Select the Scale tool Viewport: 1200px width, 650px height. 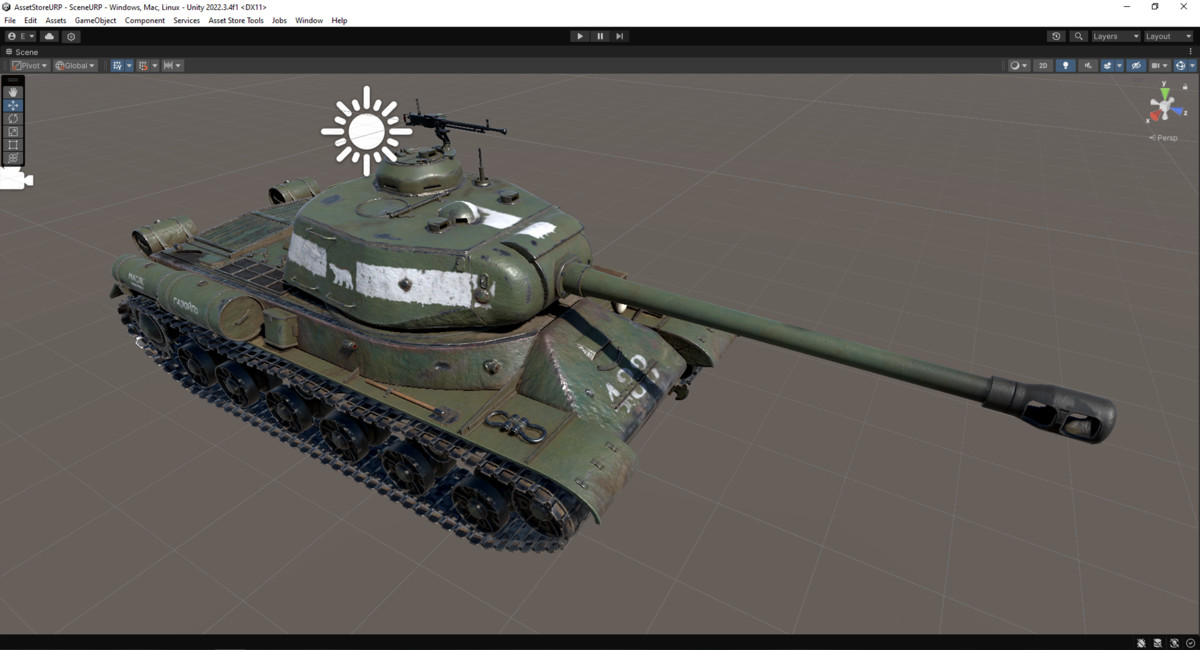point(13,131)
